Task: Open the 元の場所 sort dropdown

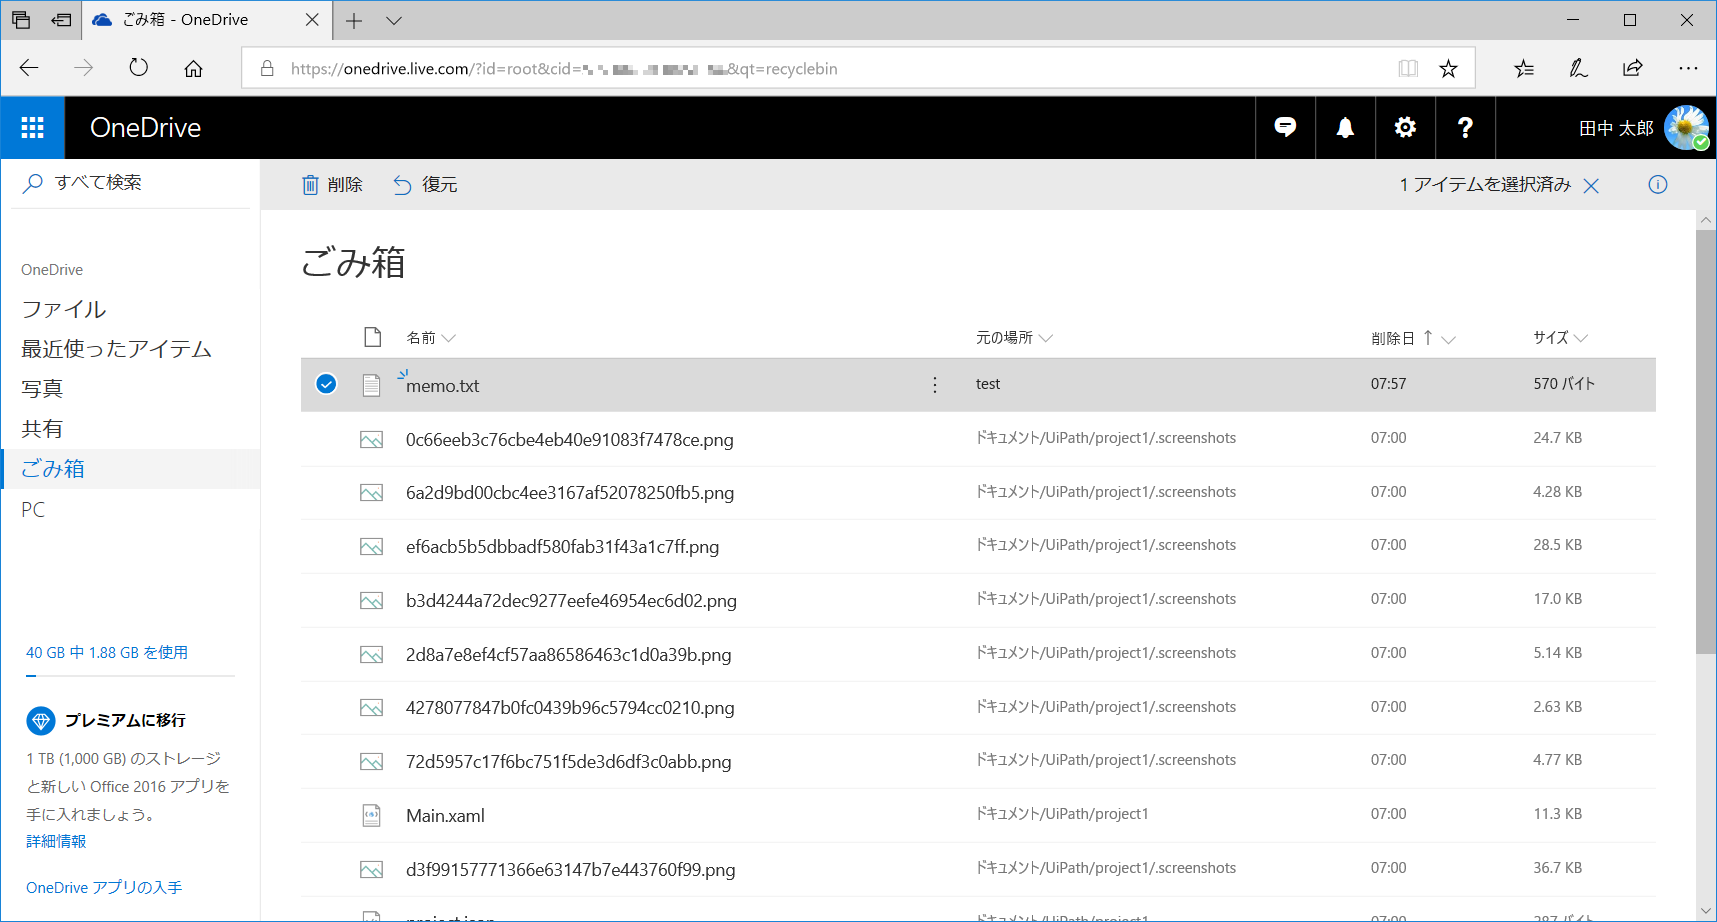Action: coord(1046,338)
